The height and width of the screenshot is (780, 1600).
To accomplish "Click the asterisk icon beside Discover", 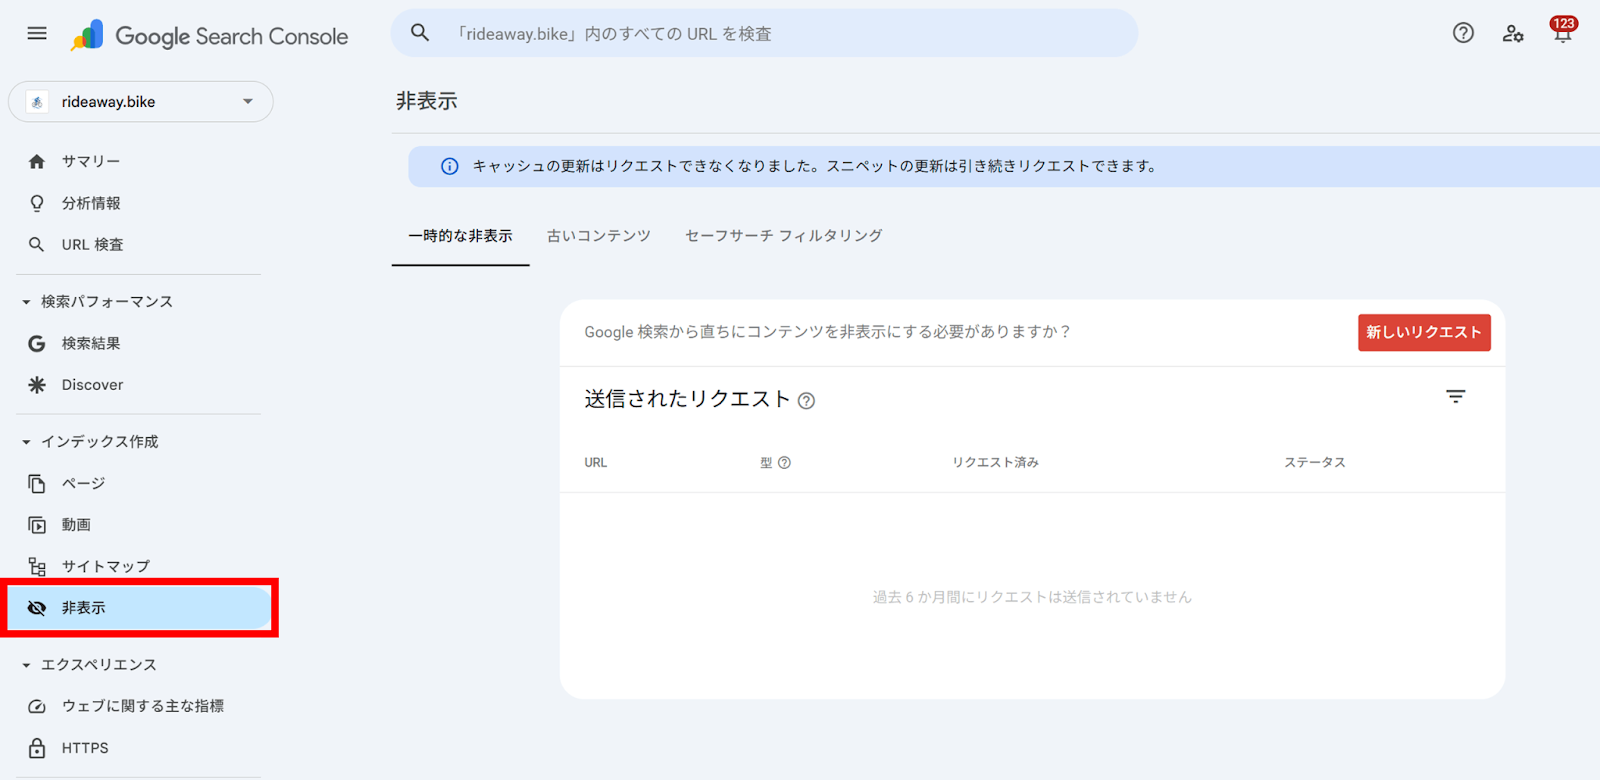I will (x=37, y=385).
